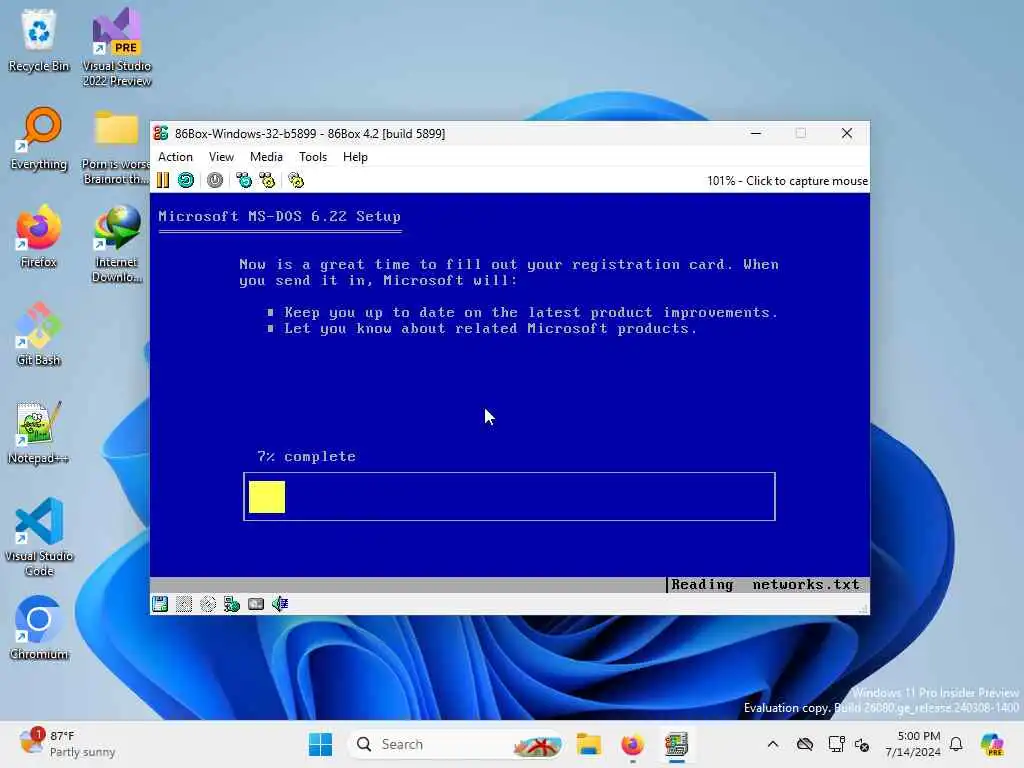Screen dimensions: 1024x768
Task: Open the Tools menu
Action: [x=313, y=157]
